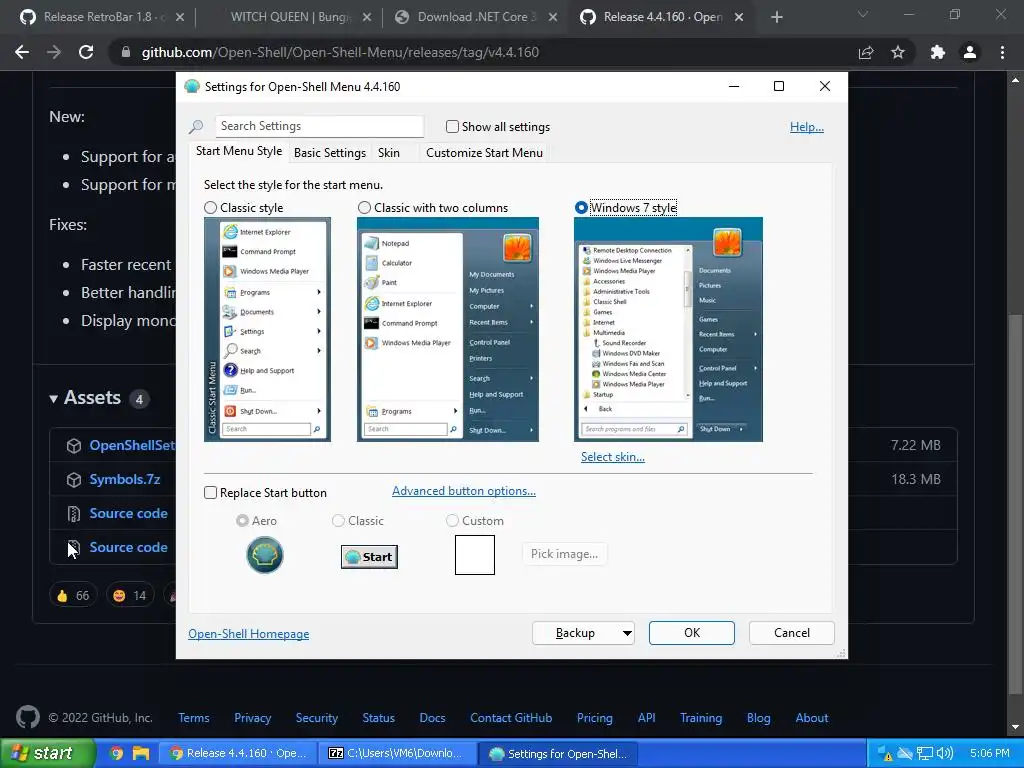Reload the GitHub page
The image size is (1024, 768).
[x=86, y=52]
